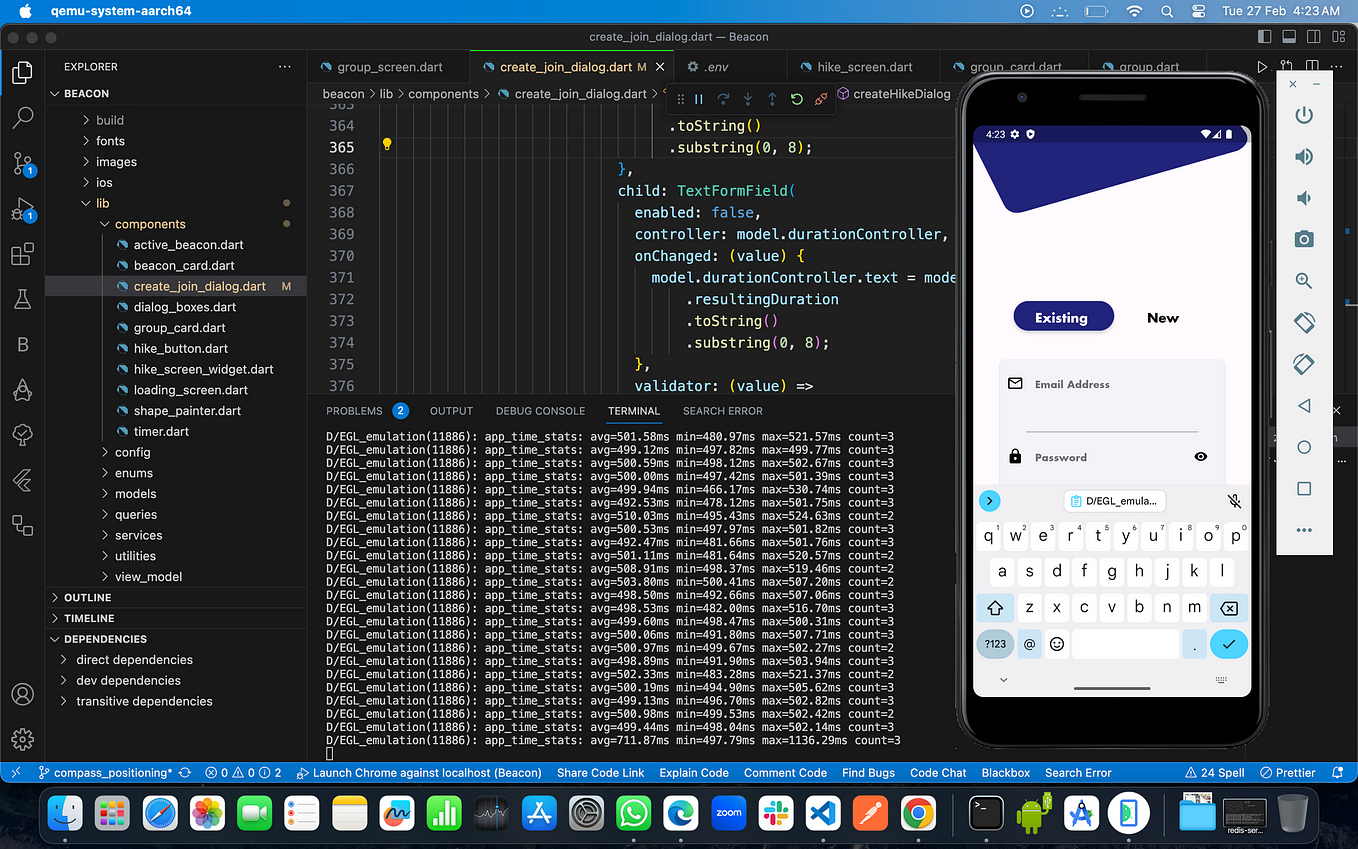Click the emulator zoom magnifier icon
This screenshot has height=849, width=1358.
coord(1304,281)
